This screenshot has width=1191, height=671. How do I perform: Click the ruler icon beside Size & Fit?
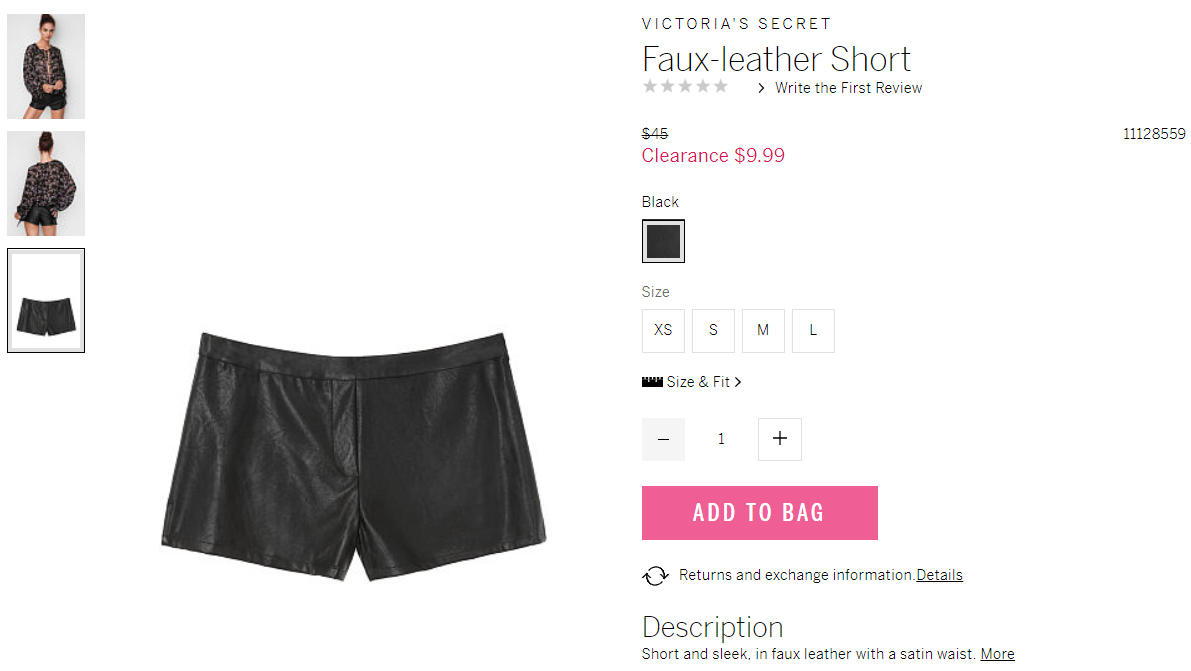pyautogui.click(x=652, y=381)
